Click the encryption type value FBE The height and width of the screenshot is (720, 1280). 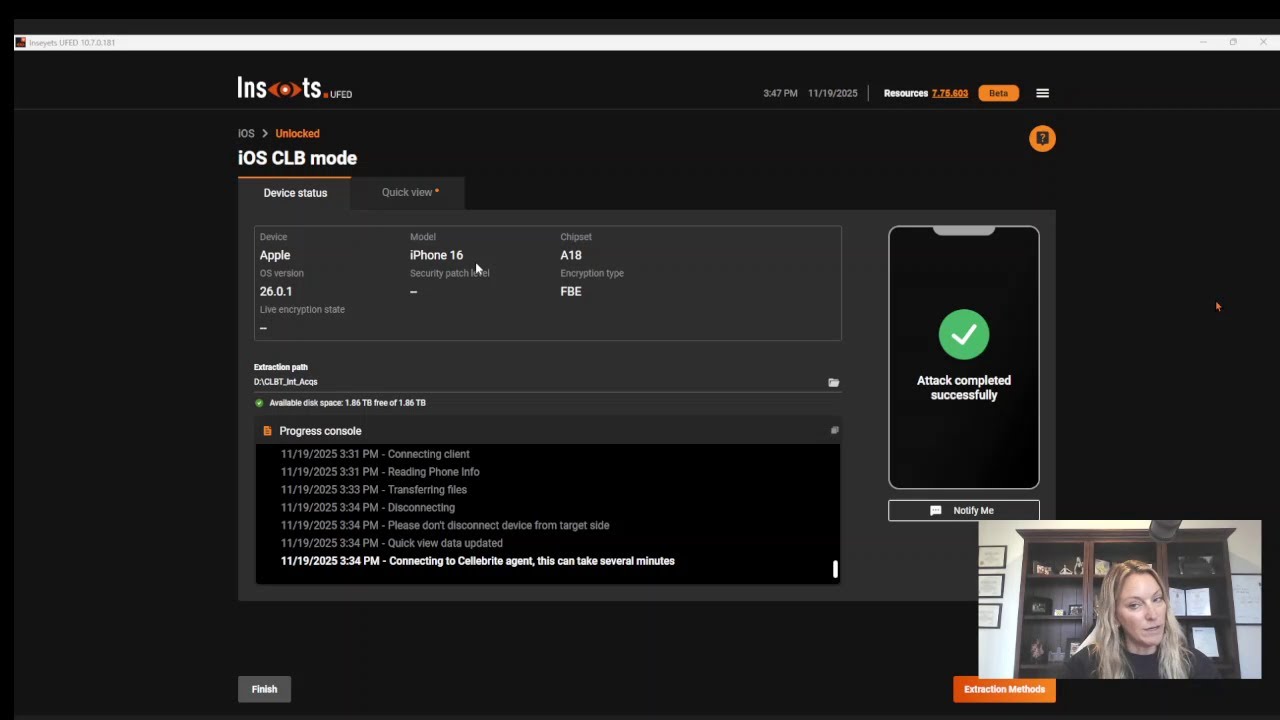[x=571, y=291]
